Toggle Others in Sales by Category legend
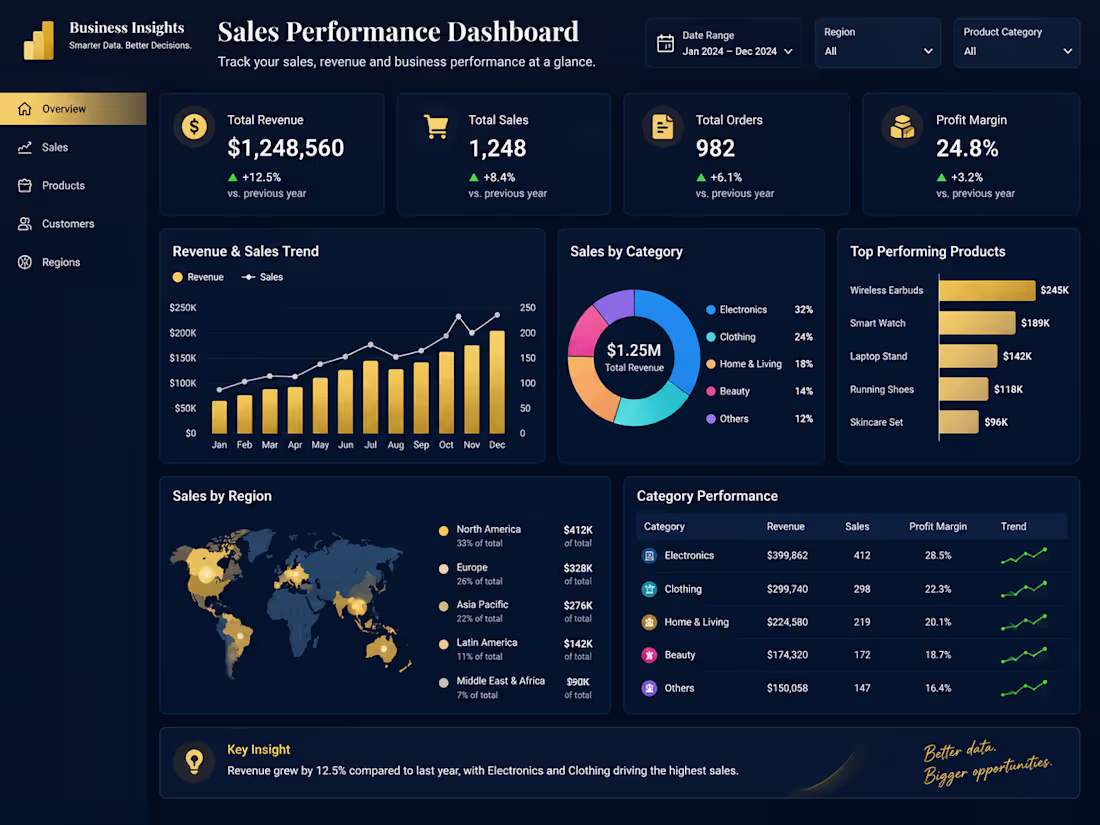This screenshot has height=825, width=1100. coord(727,419)
